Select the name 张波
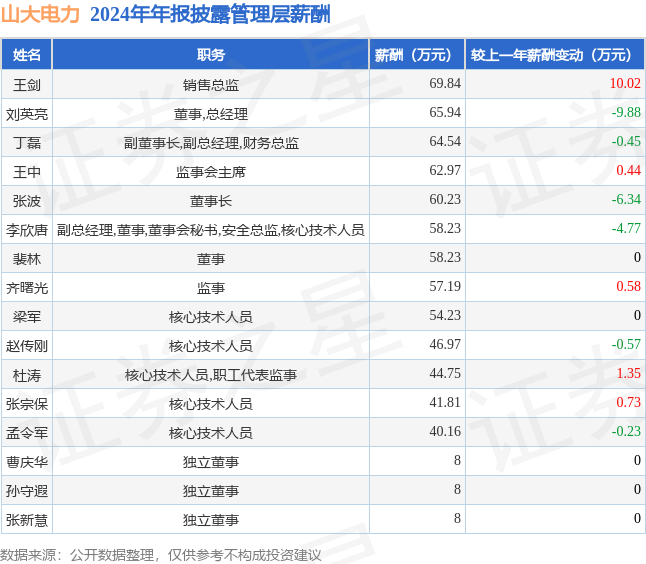Image resolution: width=646 pixels, height=564 pixels. click(27, 201)
